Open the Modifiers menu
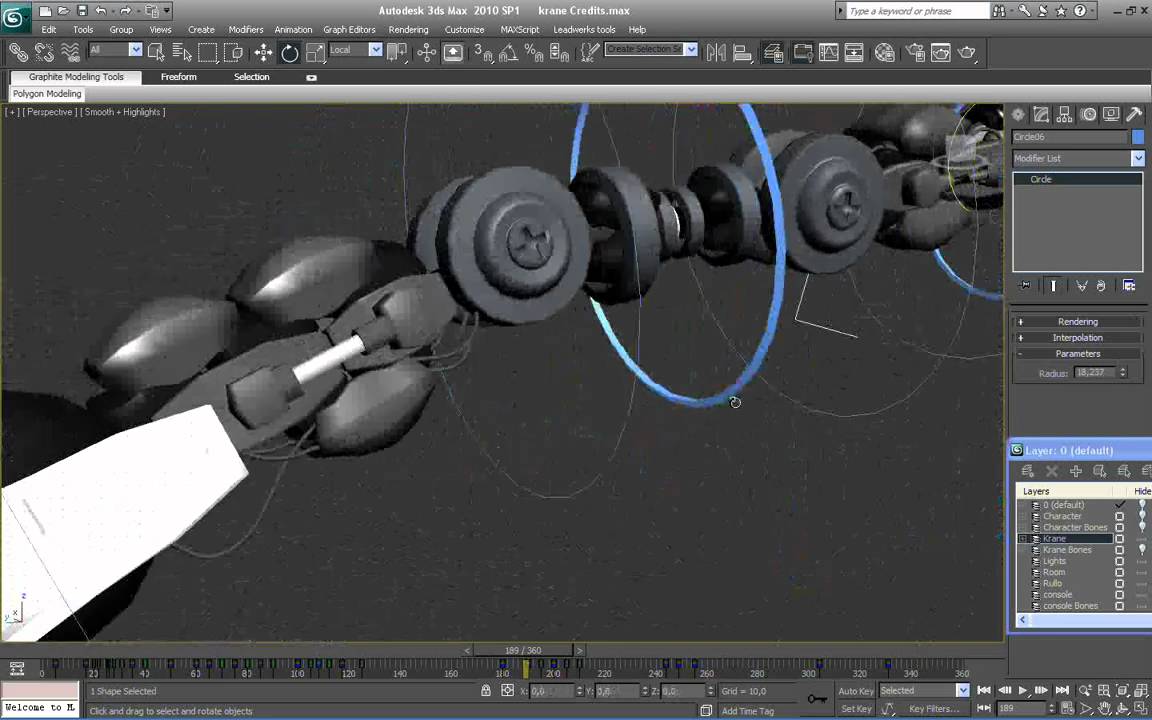Image resolution: width=1152 pixels, height=720 pixels. point(246,29)
